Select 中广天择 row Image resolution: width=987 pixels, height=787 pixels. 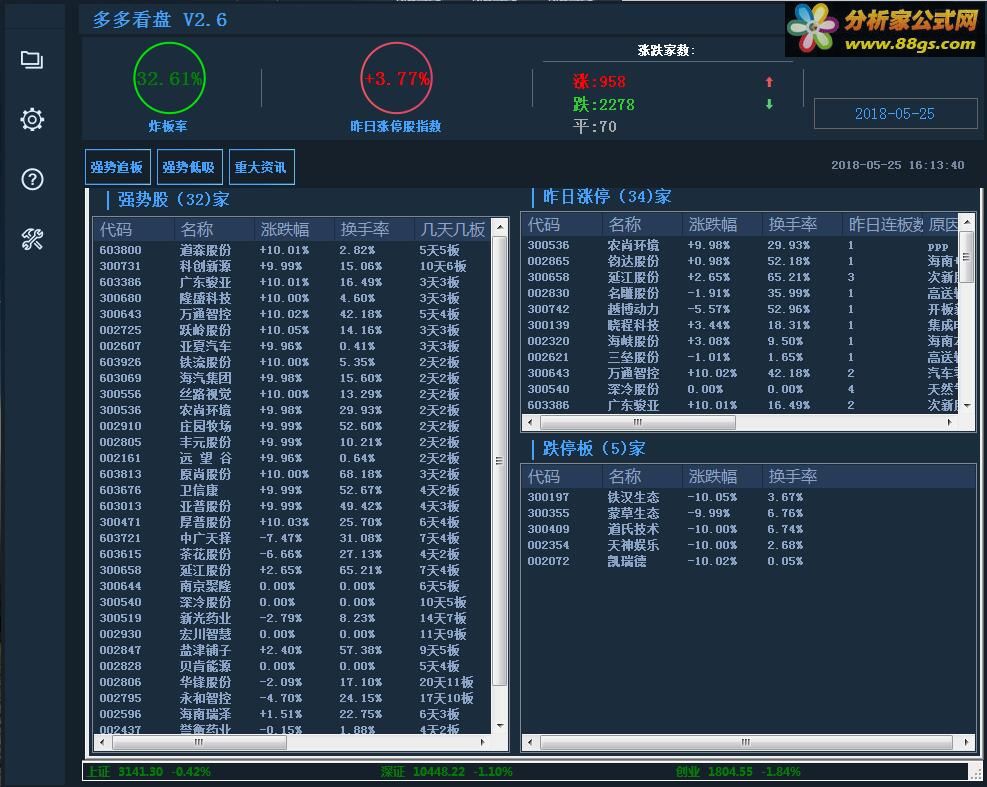click(x=292, y=538)
